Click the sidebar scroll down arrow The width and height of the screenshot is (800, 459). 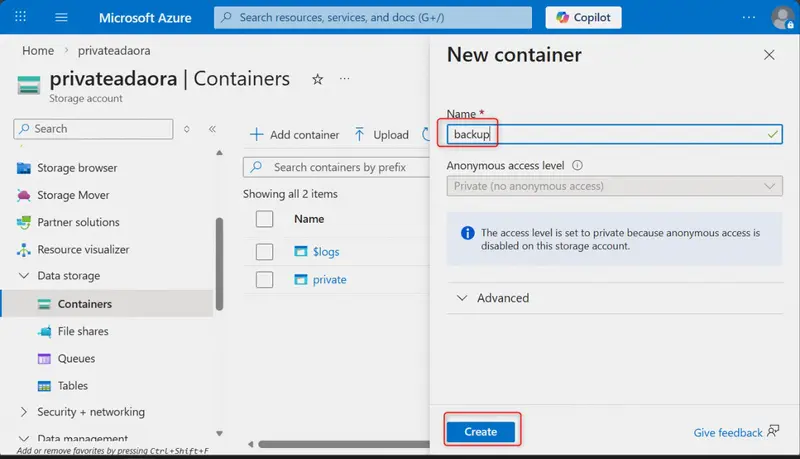(219, 434)
